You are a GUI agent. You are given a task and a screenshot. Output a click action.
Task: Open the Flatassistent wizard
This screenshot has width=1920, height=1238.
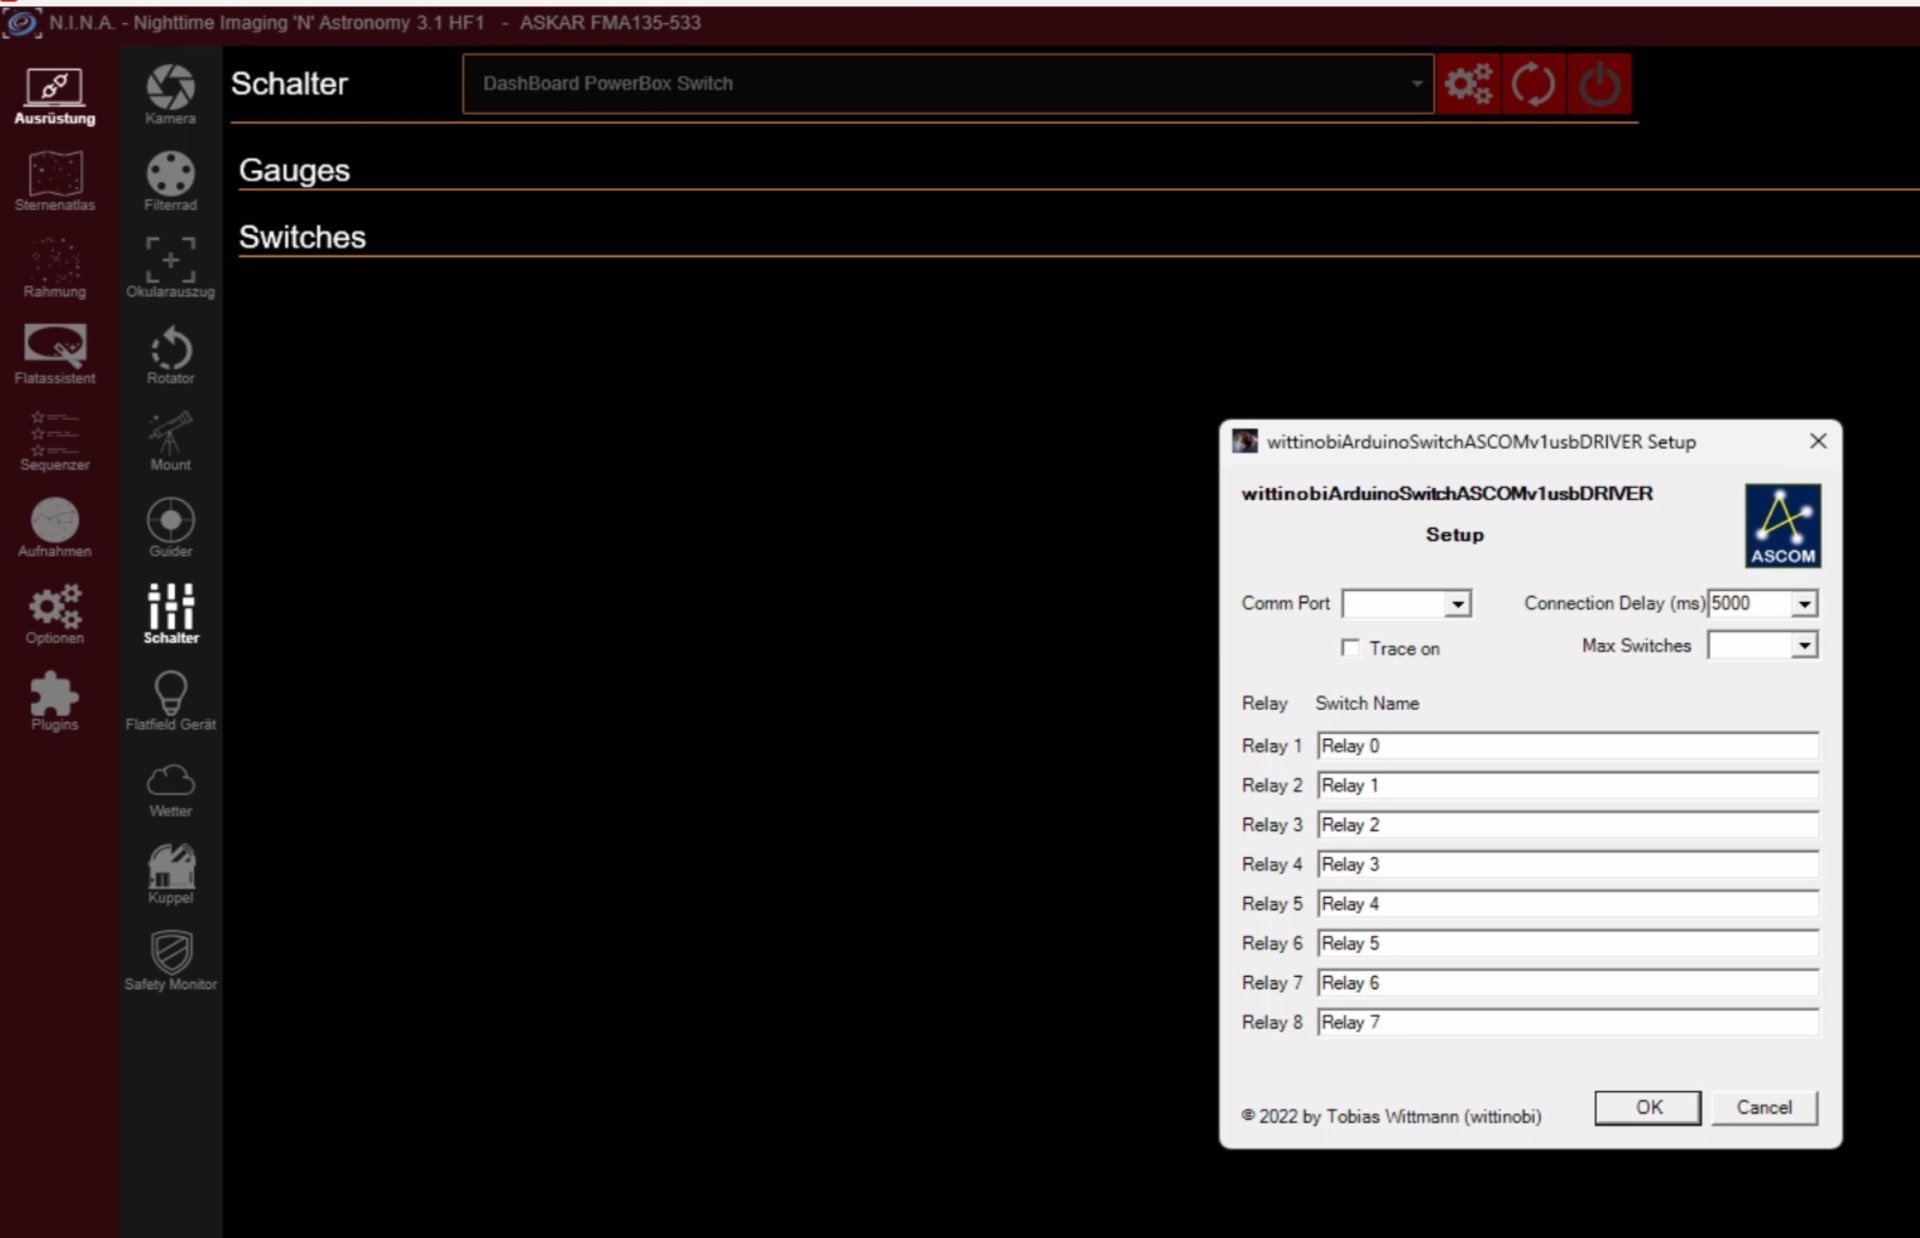tap(55, 355)
